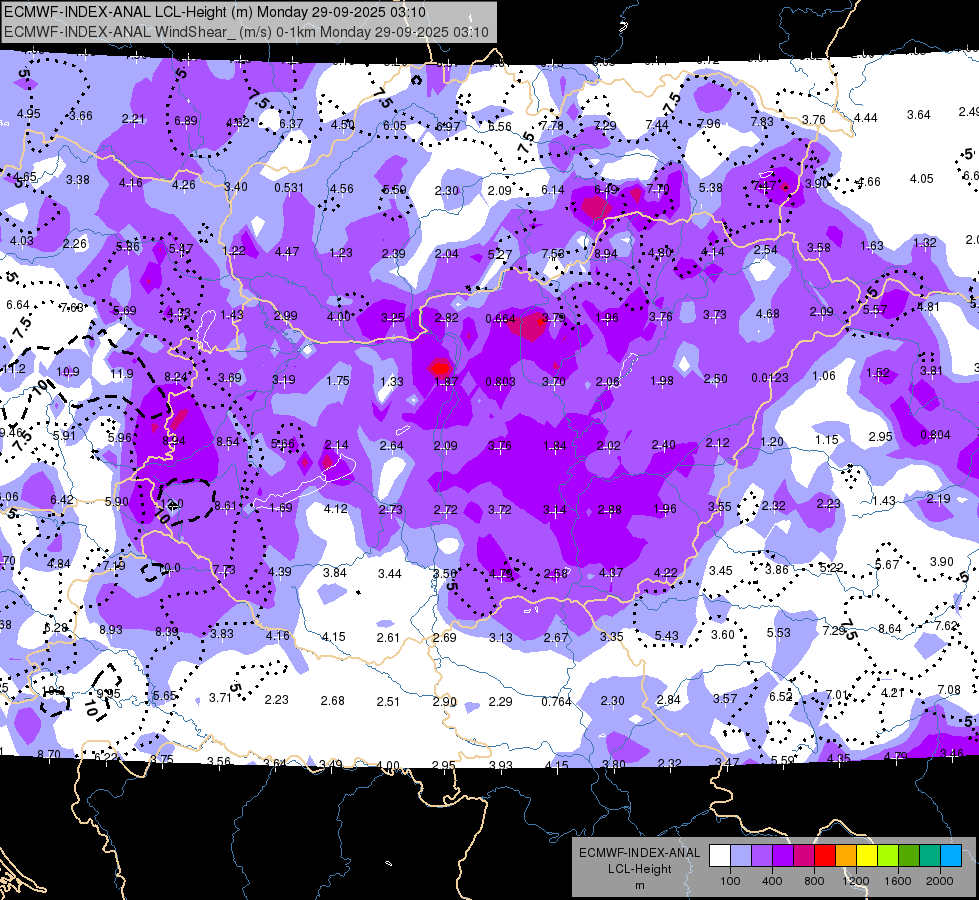The height and width of the screenshot is (900, 979).
Task: Click the wind shear value 3.14
Action: click(x=554, y=510)
